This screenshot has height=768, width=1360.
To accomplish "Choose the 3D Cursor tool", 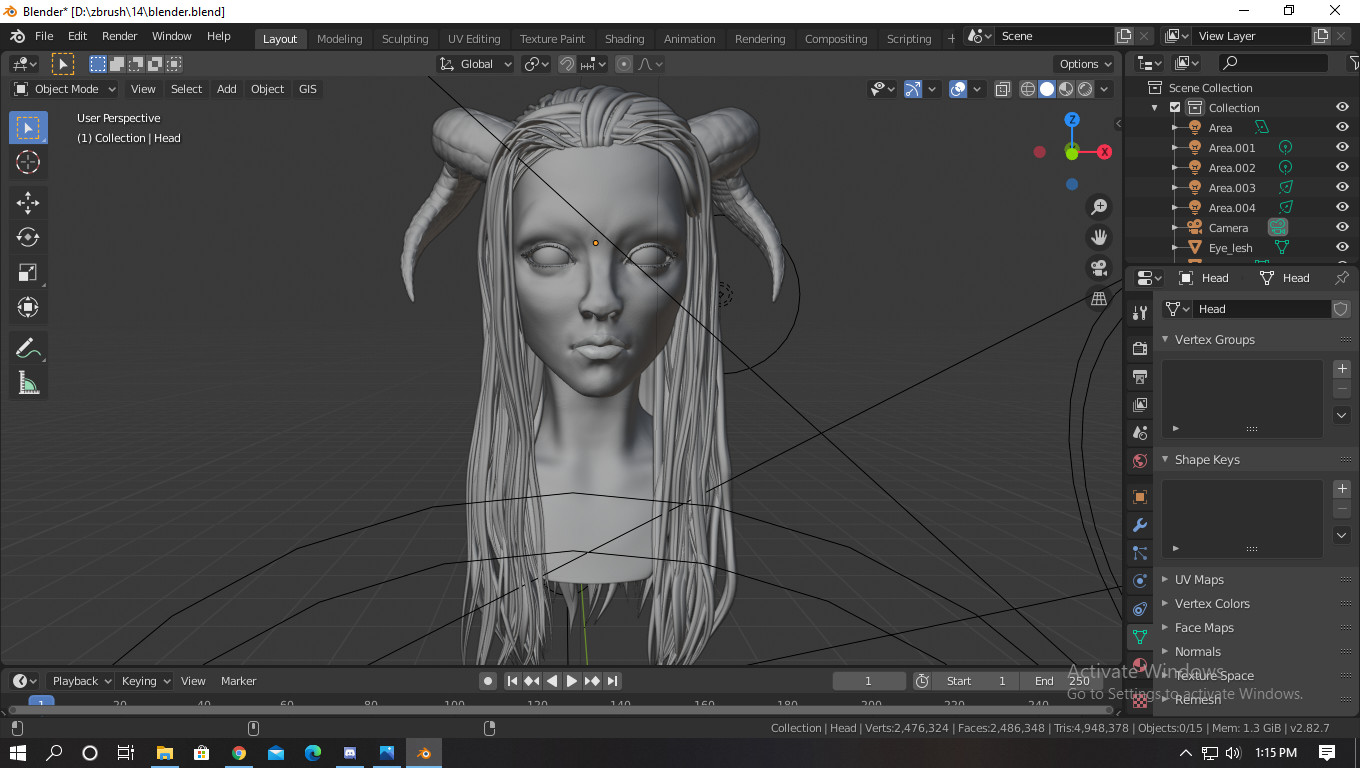I will pyautogui.click(x=28, y=163).
